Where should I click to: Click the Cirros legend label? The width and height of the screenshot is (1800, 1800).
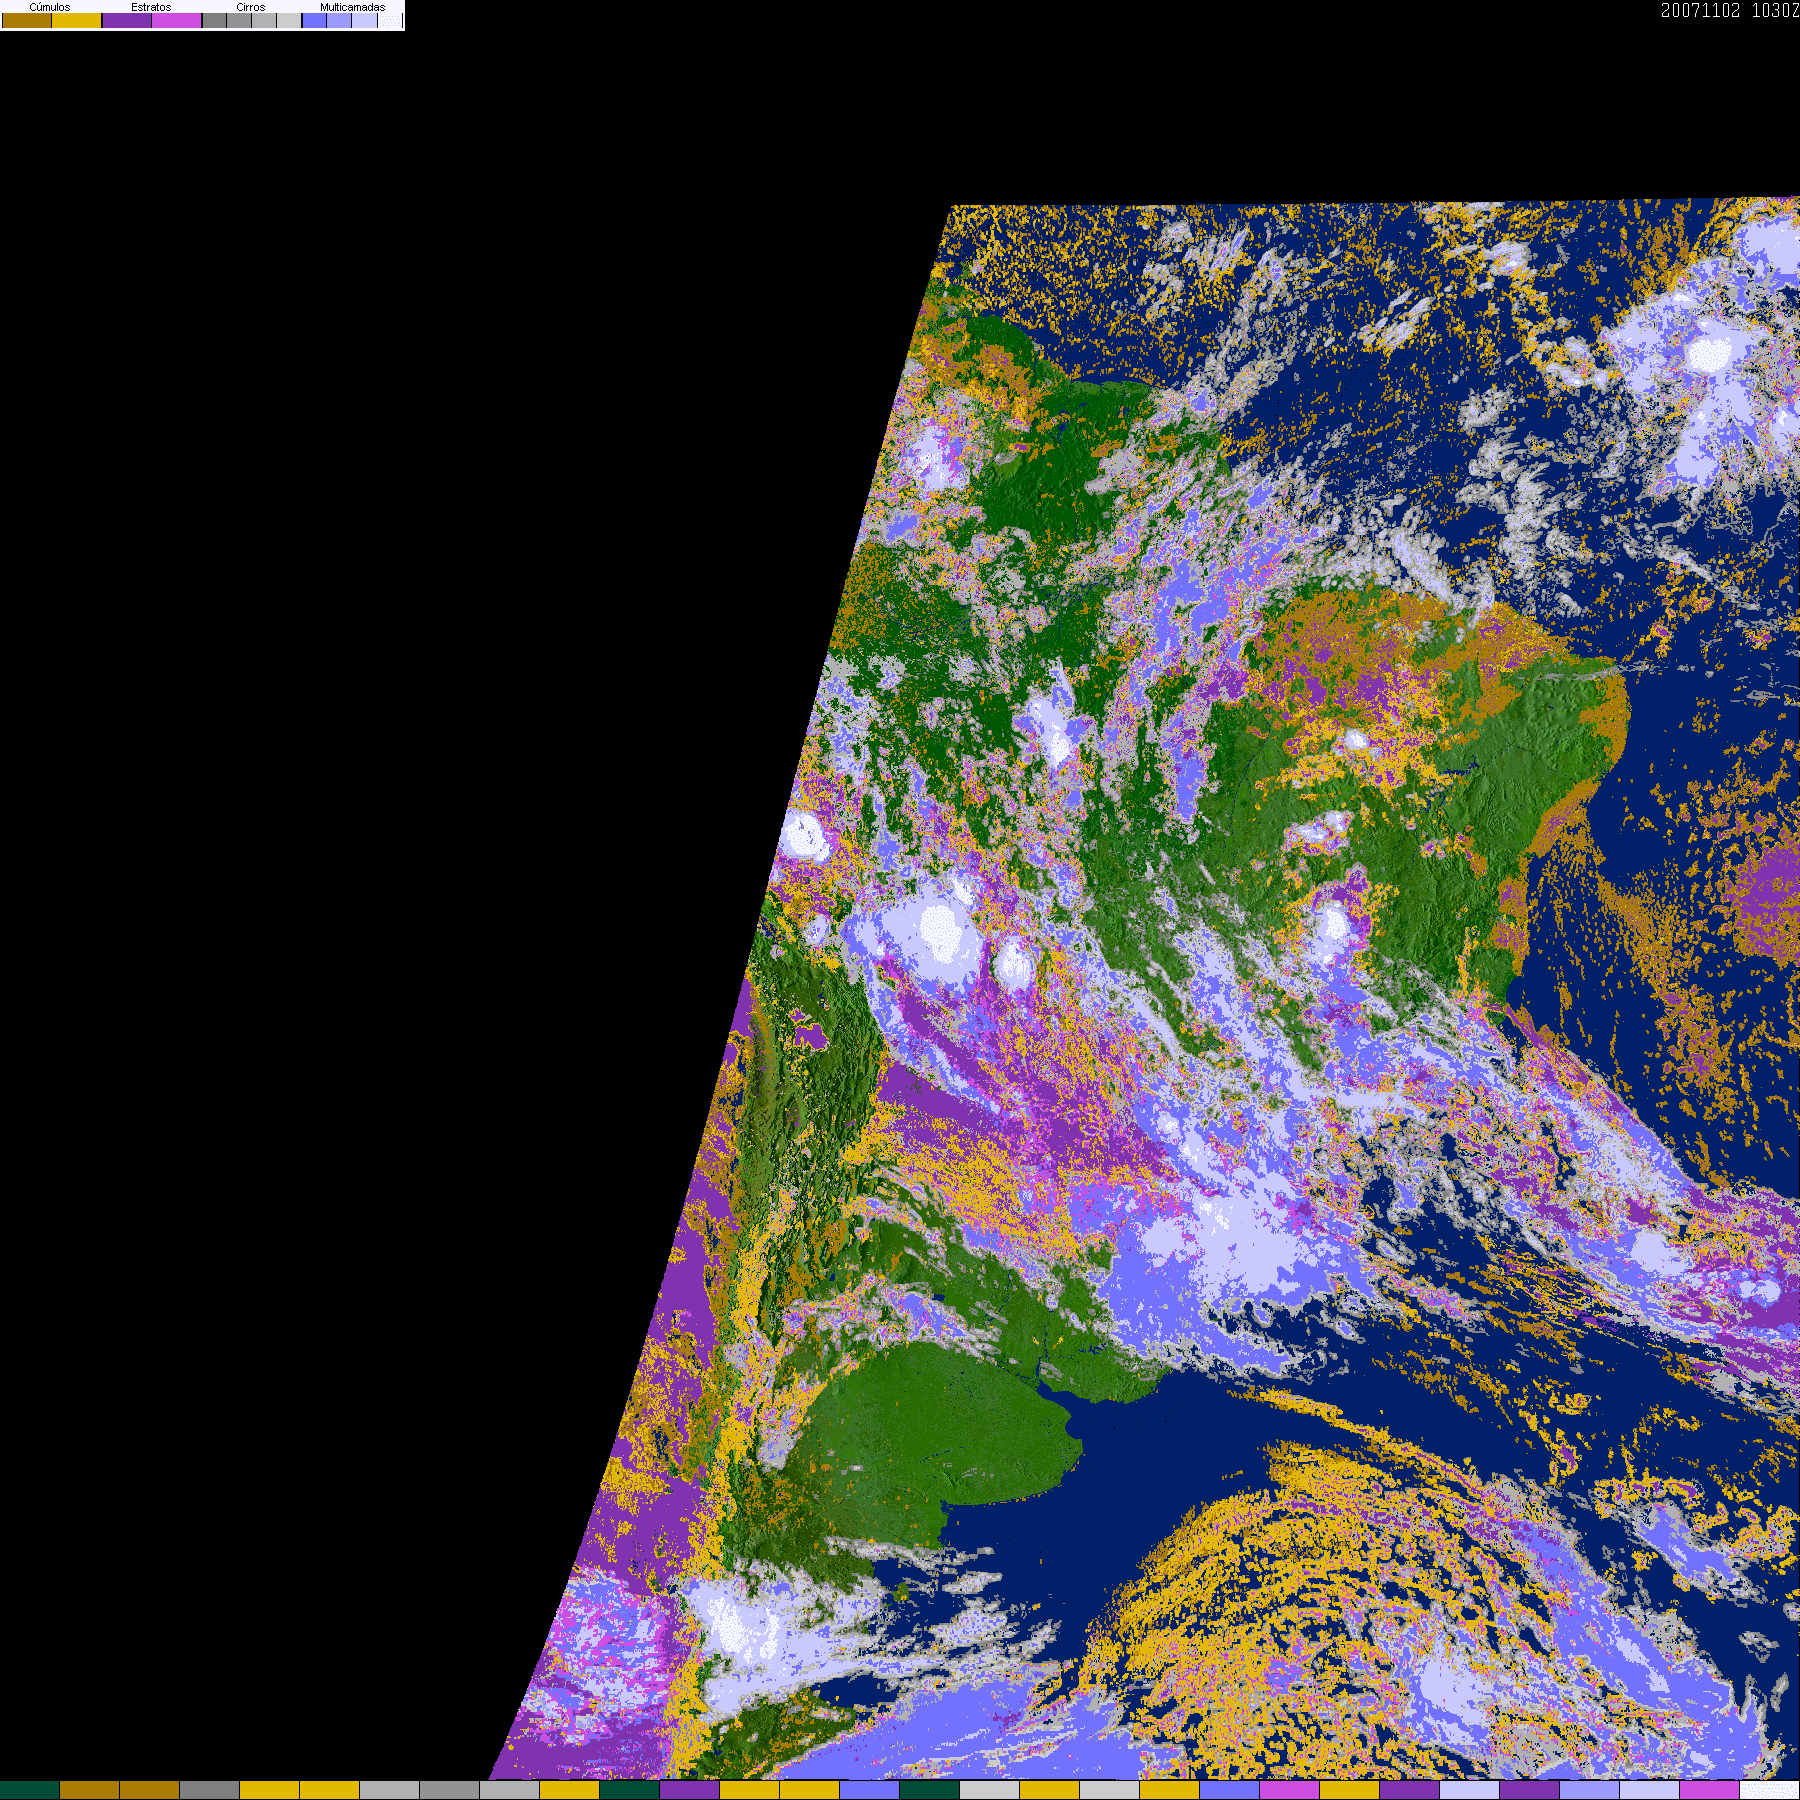tap(251, 7)
